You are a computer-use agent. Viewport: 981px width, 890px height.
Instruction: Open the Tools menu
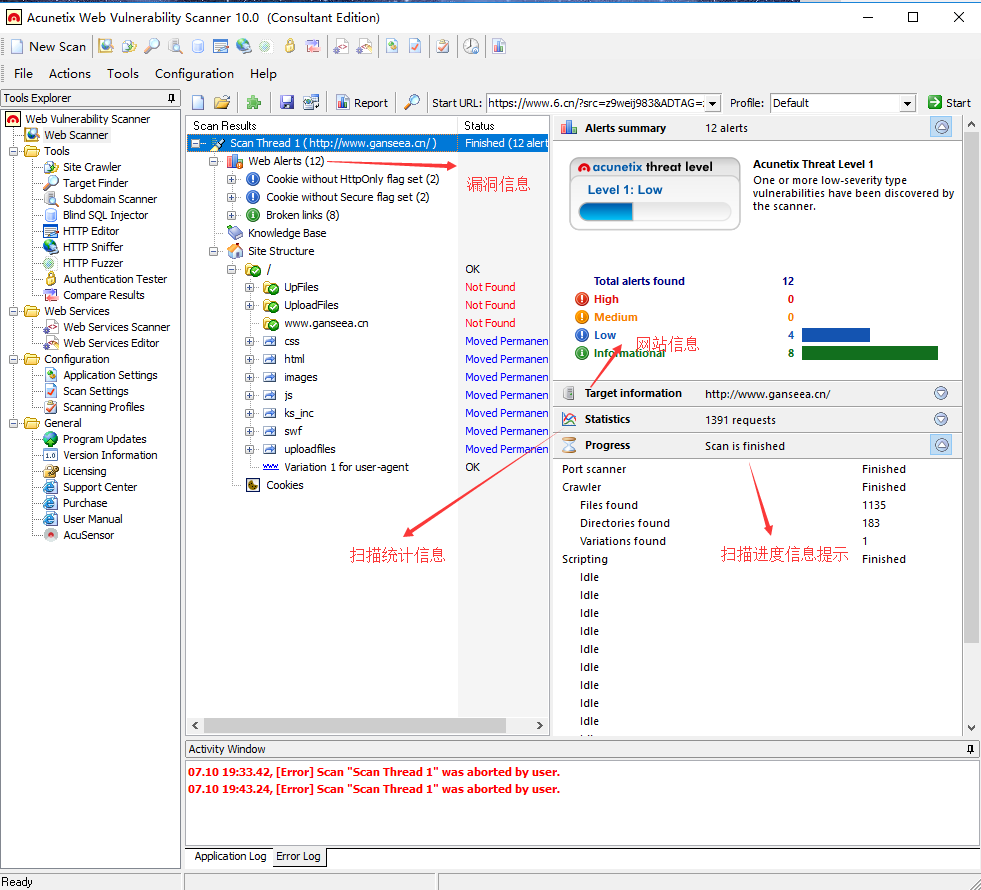click(x=123, y=74)
